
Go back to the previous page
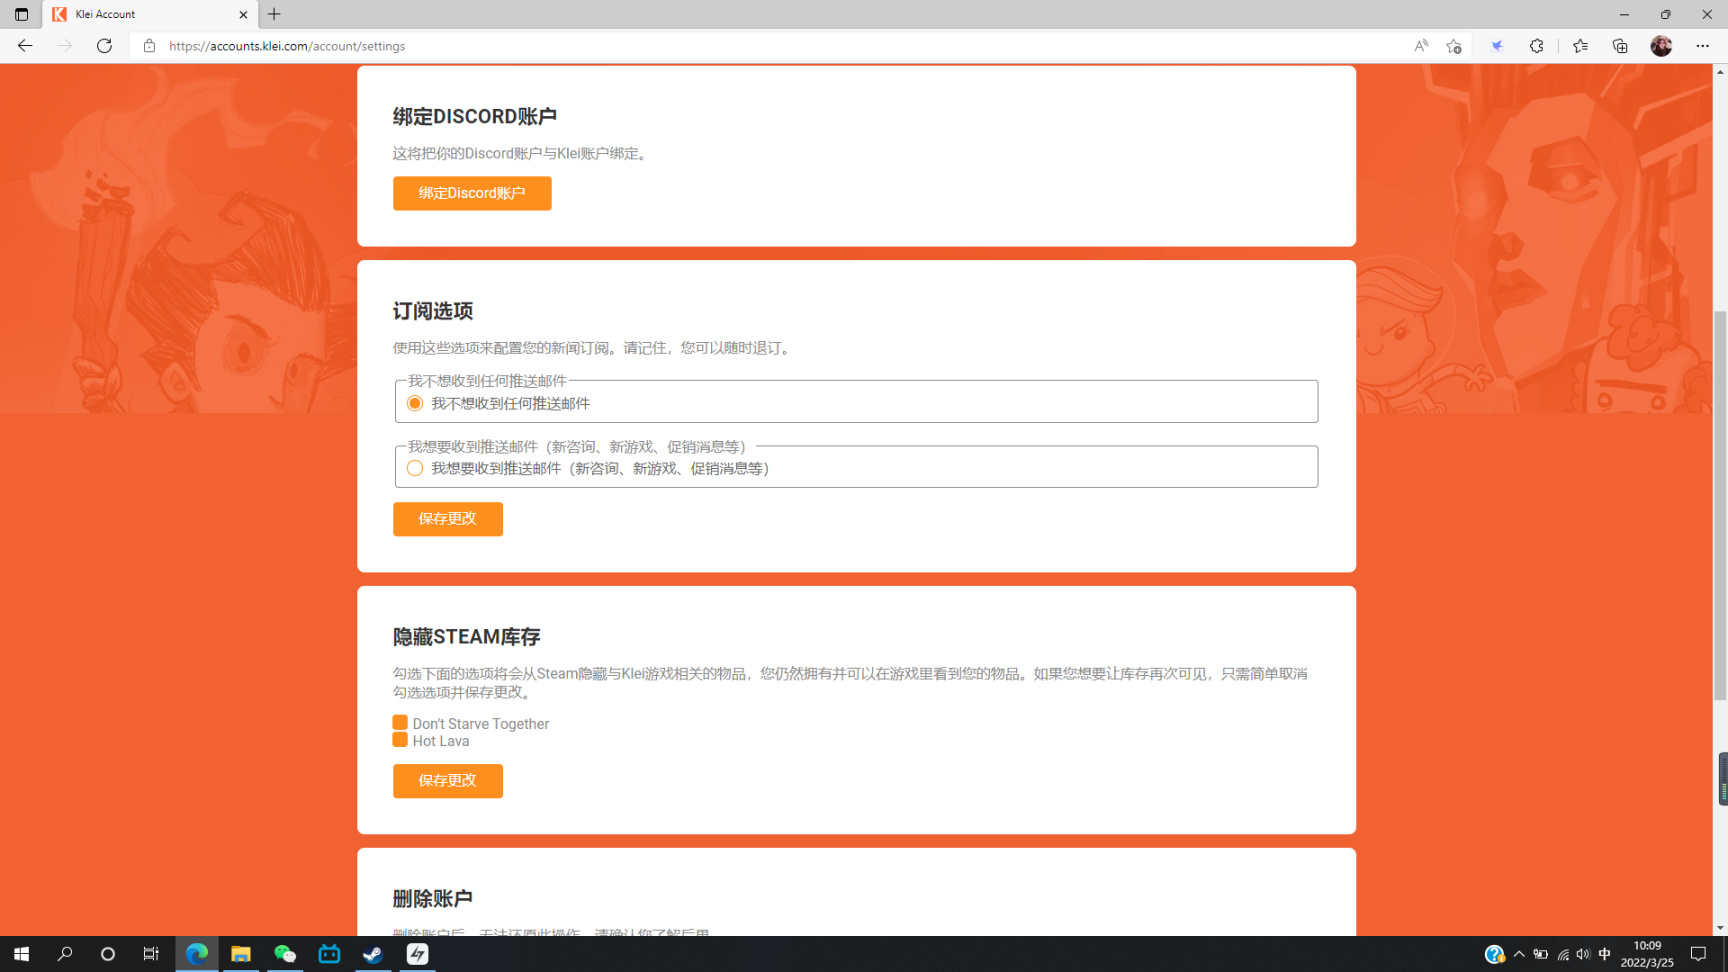click(x=25, y=46)
